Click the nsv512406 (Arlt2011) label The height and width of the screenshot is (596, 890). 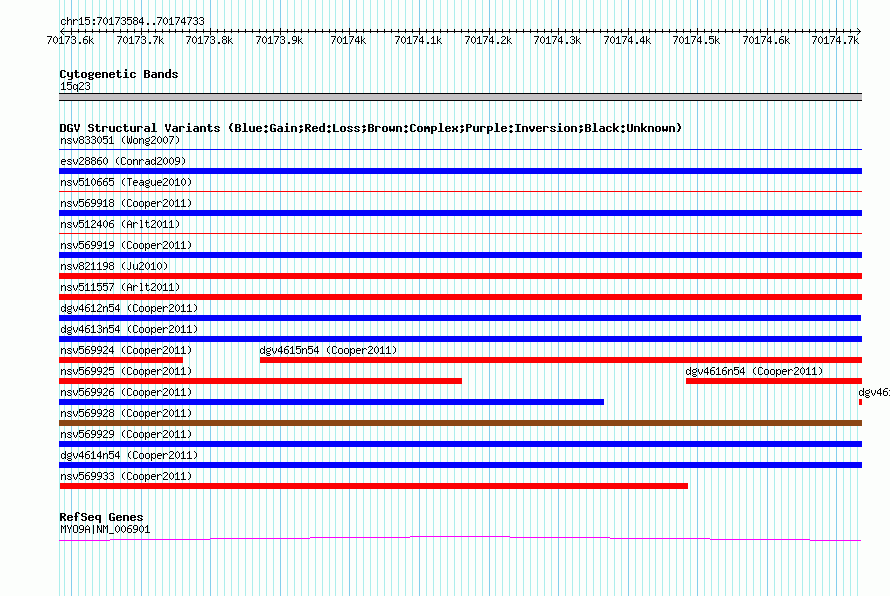(120, 224)
